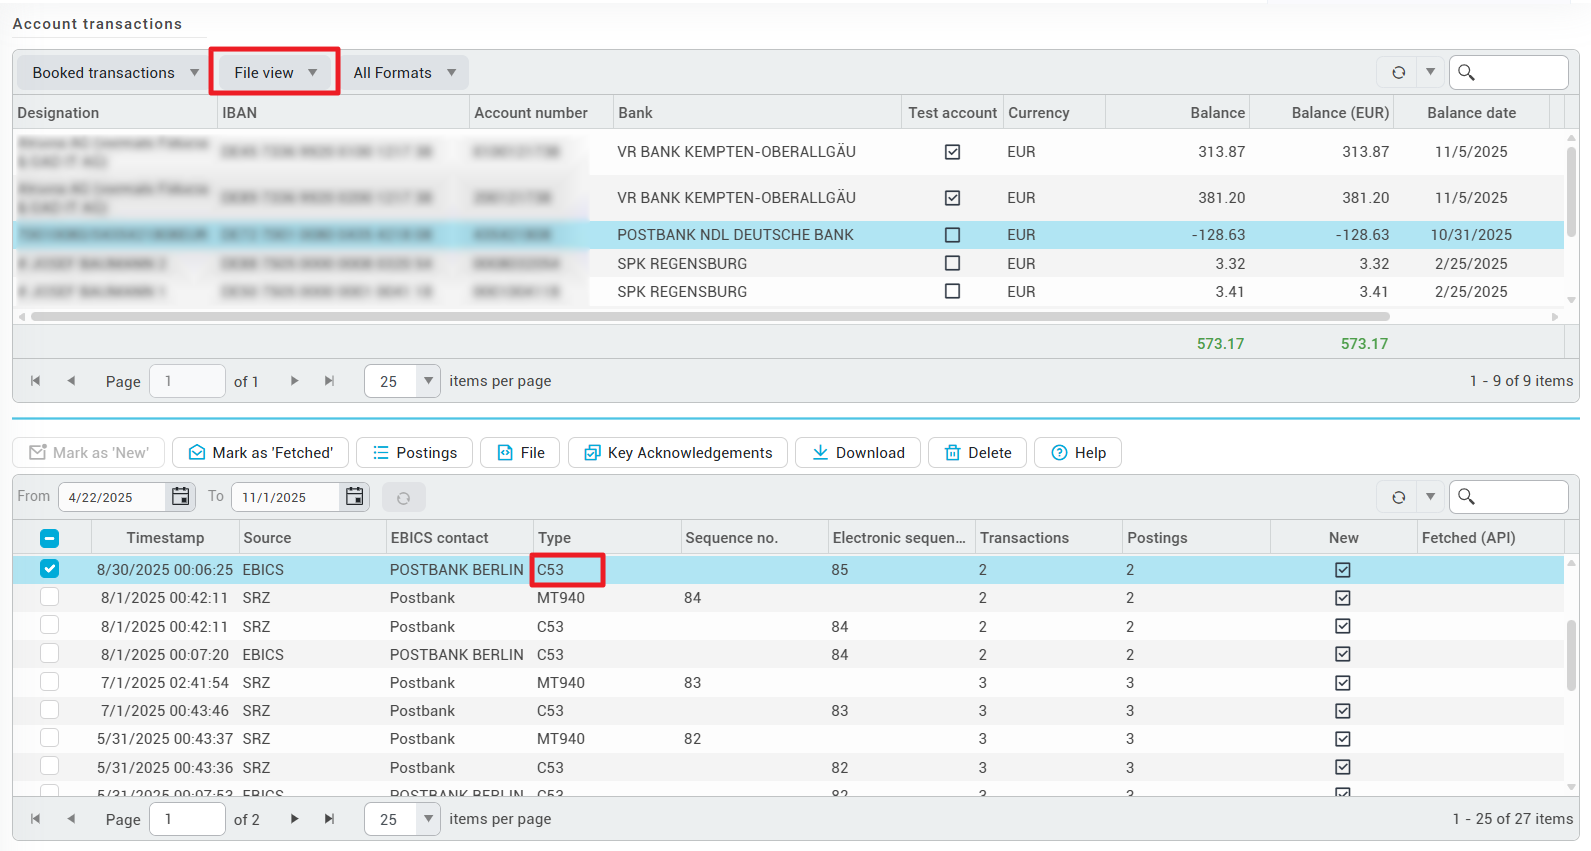Open lower items per page dropdown

click(x=428, y=819)
